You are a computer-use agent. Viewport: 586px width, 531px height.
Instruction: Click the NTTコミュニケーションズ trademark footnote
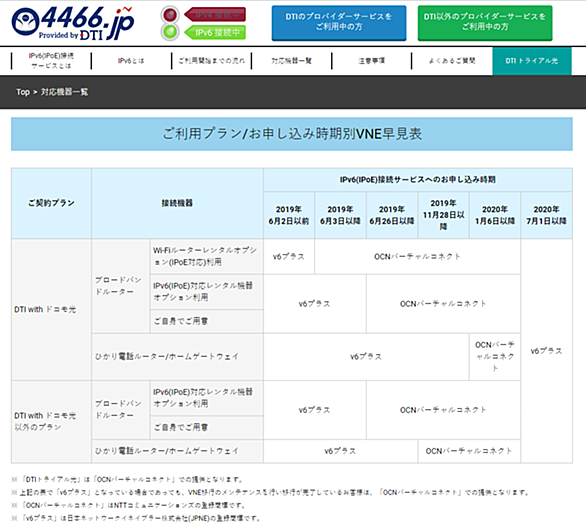129,506
